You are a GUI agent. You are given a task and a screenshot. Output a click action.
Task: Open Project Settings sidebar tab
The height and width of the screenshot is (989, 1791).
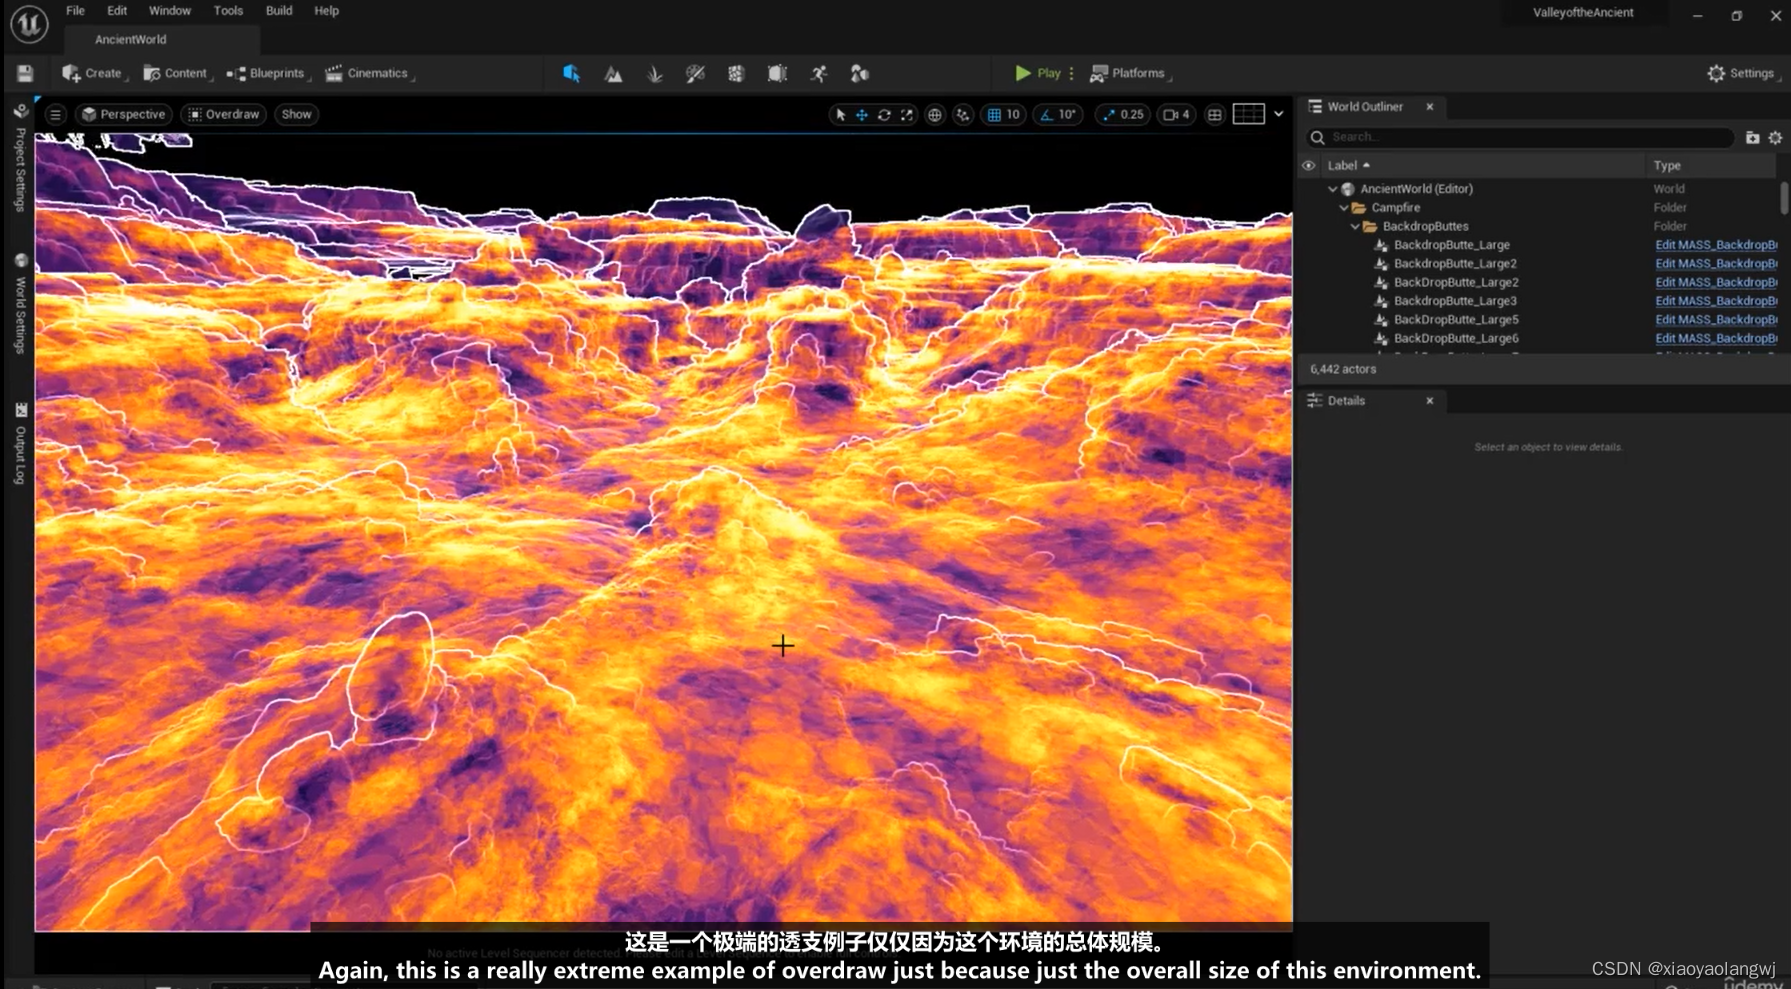pyautogui.click(x=20, y=158)
